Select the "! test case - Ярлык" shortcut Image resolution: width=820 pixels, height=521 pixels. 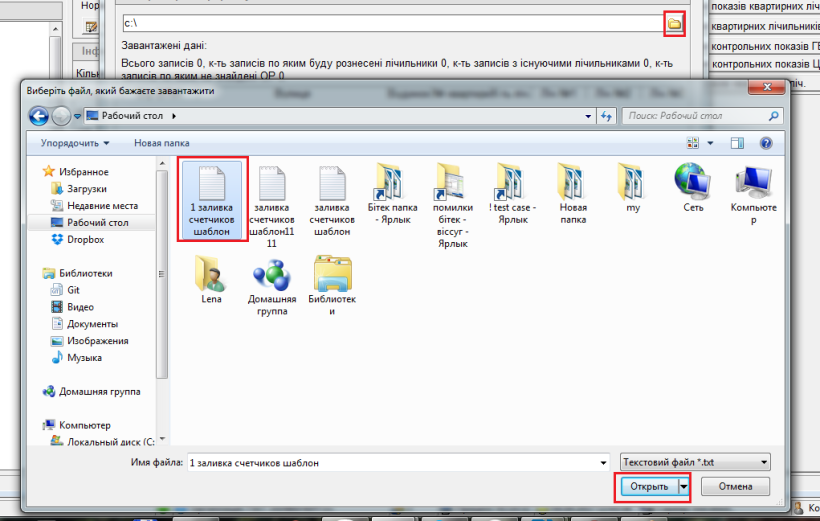pyautogui.click(x=512, y=197)
